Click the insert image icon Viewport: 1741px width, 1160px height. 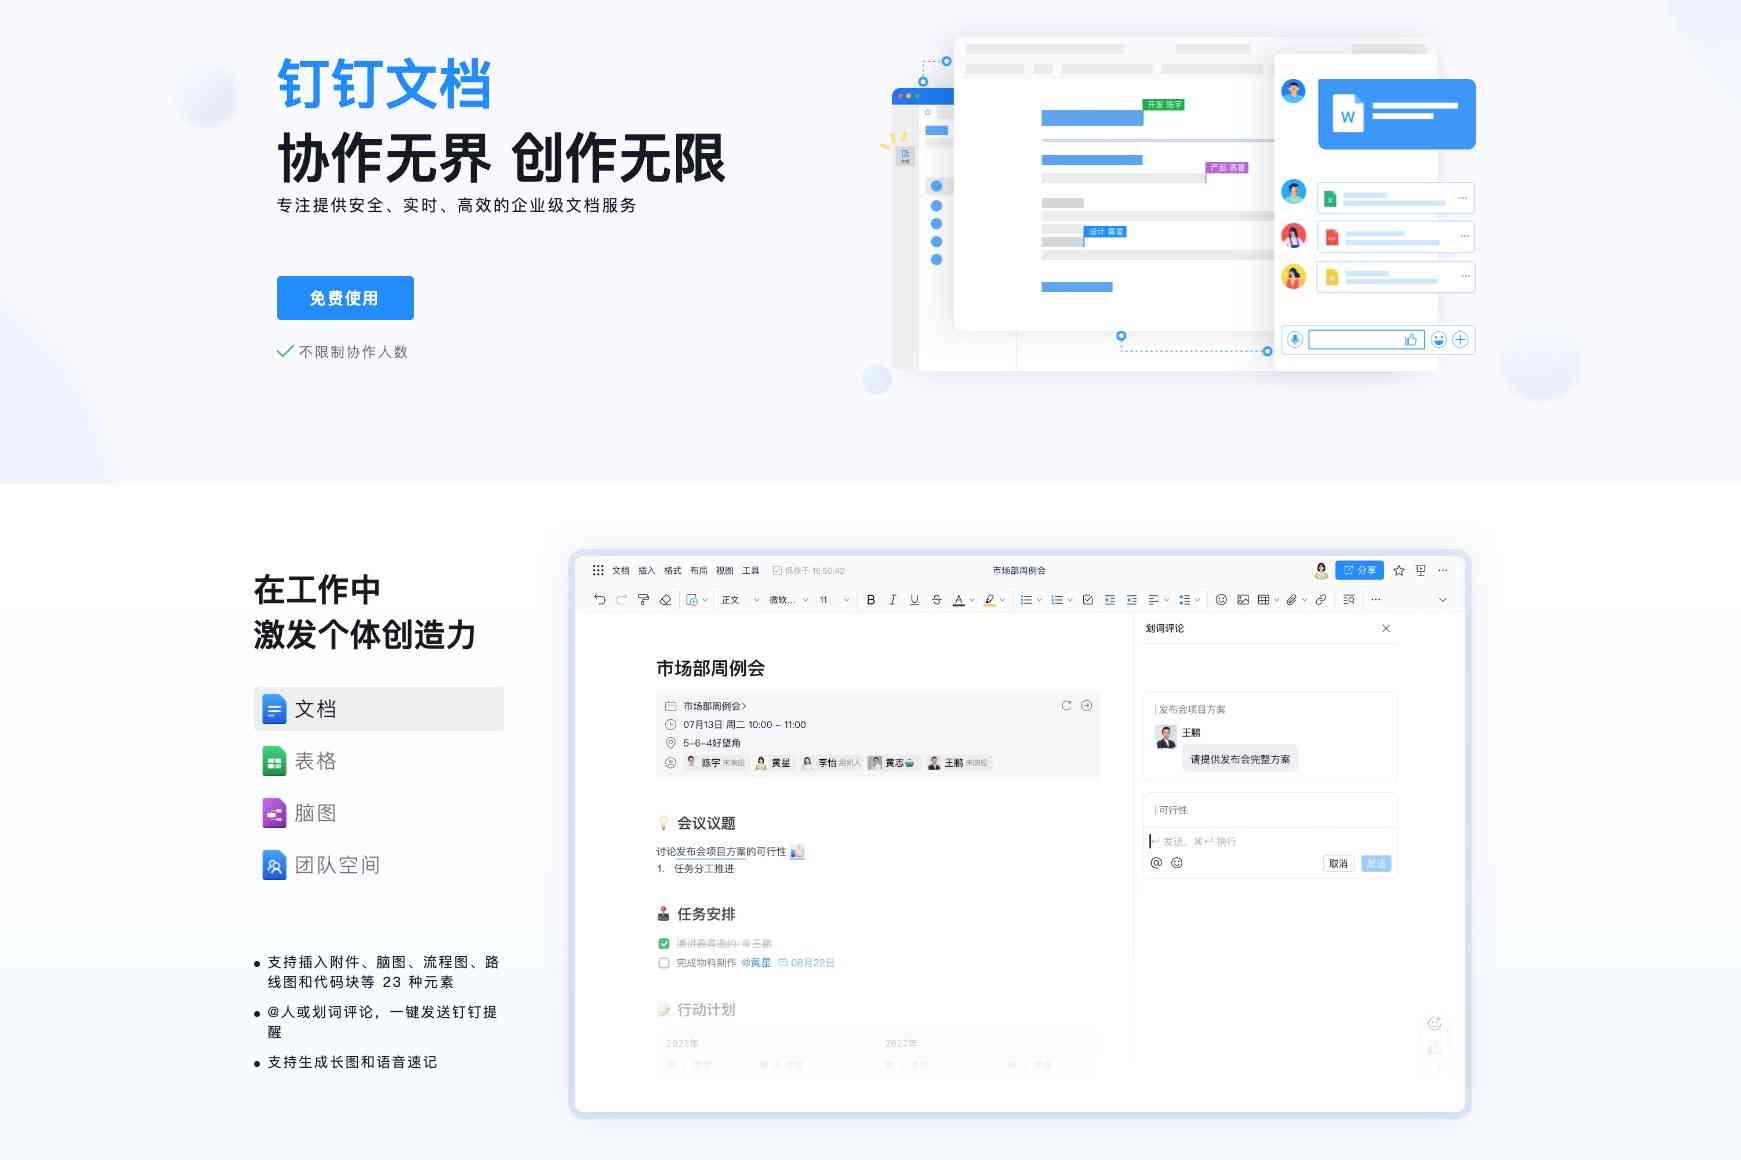point(1243,600)
